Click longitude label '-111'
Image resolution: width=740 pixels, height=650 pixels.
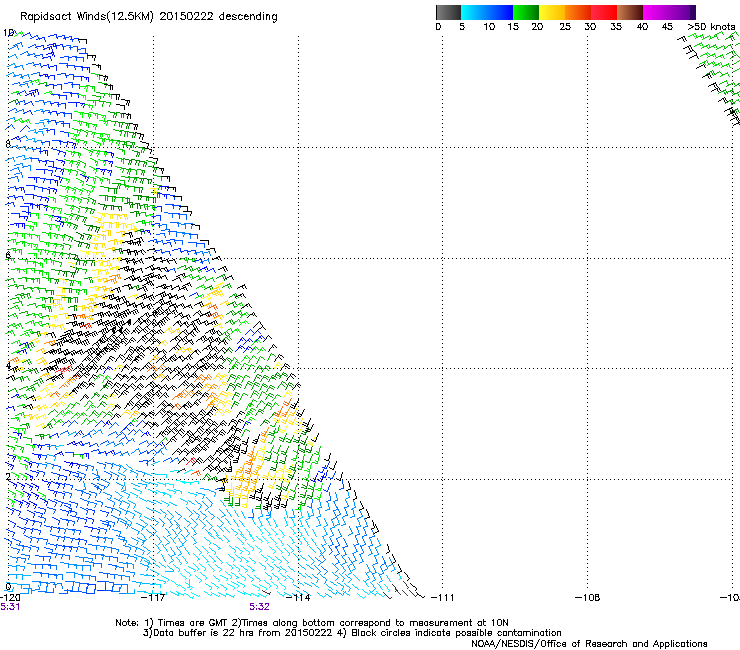[443, 598]
